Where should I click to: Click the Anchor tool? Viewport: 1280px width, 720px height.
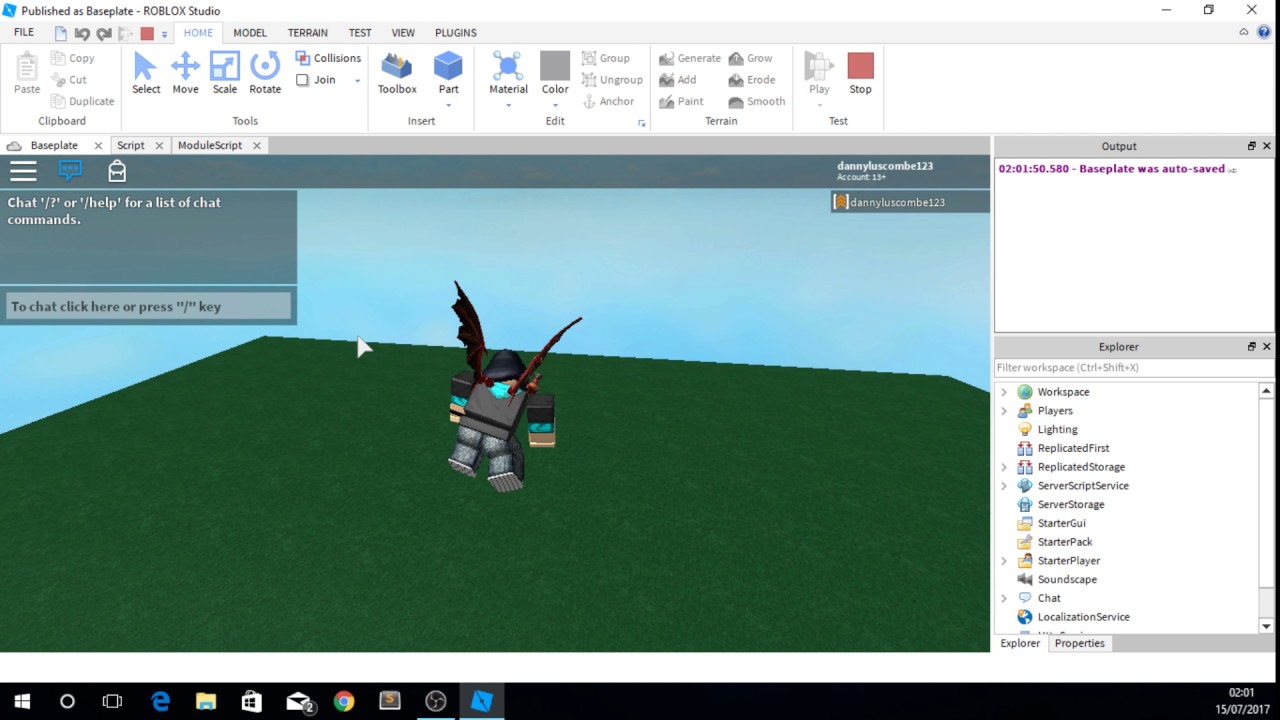click(608, 101)
